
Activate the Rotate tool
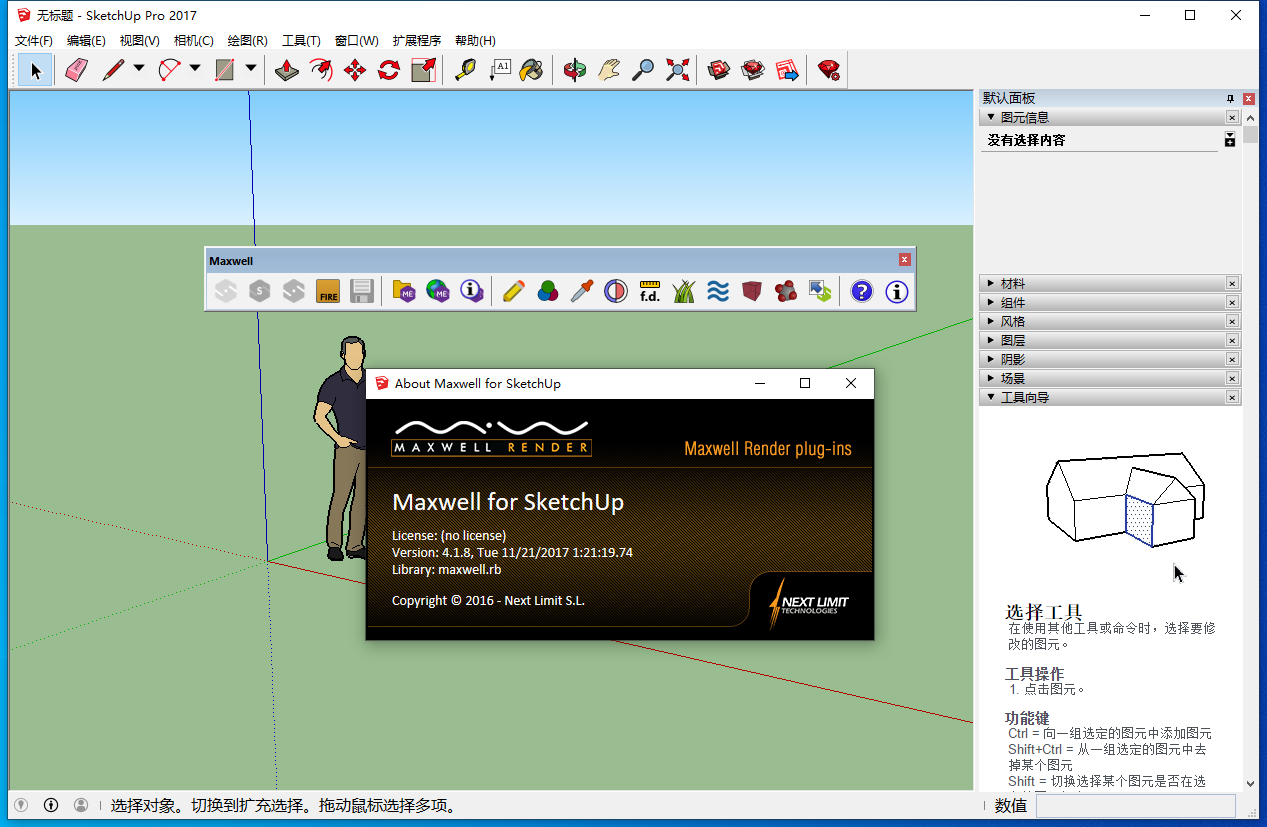coord(389,70)
